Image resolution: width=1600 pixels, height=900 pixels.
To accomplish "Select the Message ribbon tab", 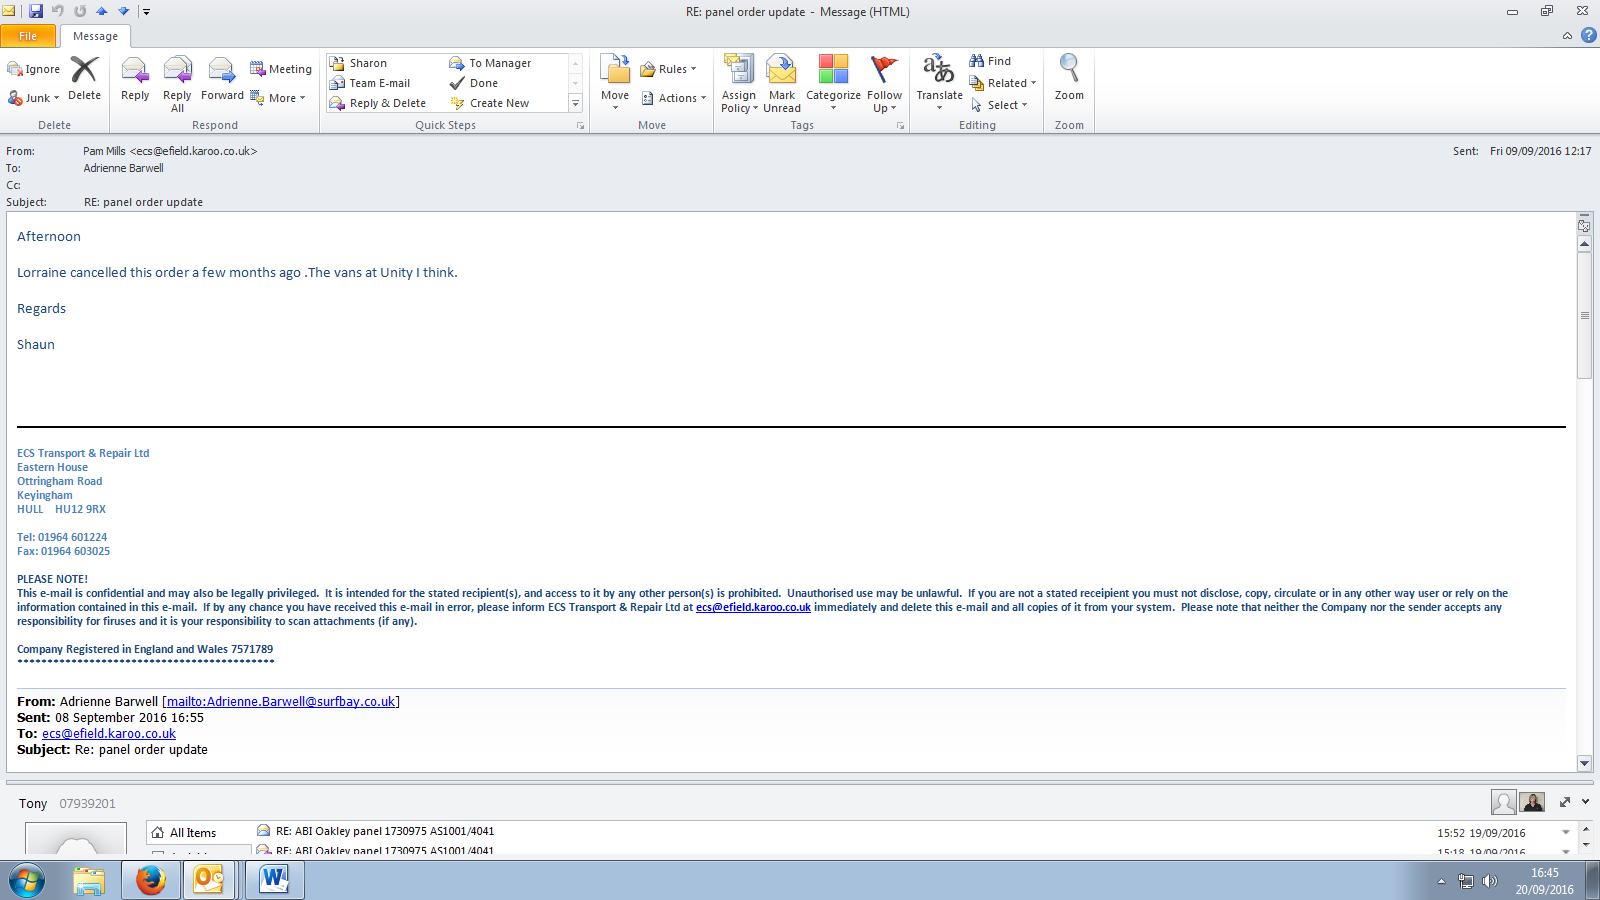I will [95, 36].
